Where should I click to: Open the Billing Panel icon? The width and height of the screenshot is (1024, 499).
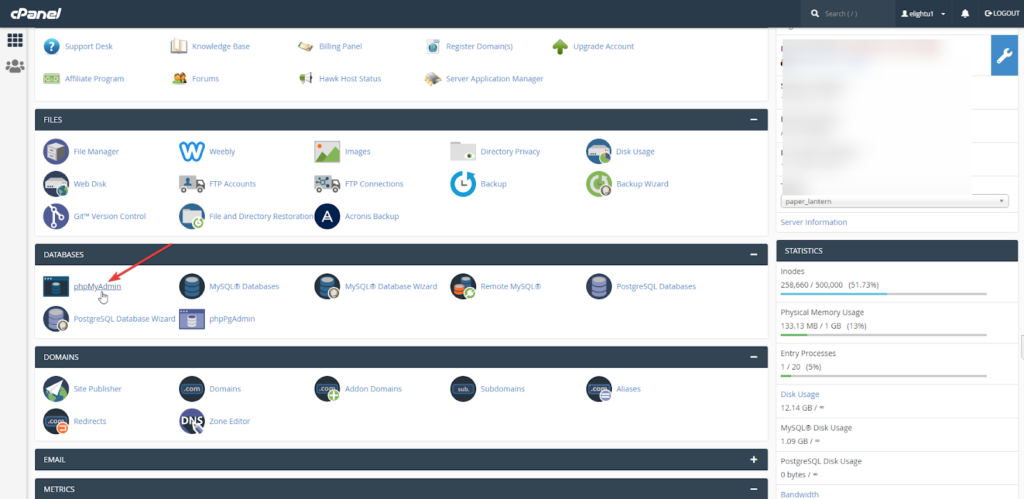click(x=306, y=46)
